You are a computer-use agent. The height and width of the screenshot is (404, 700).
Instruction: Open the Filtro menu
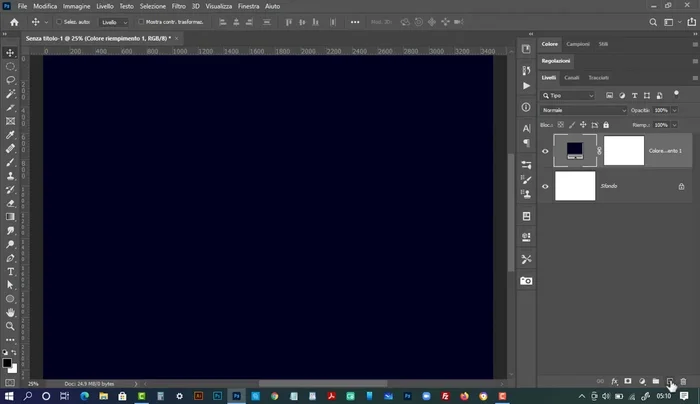coord(178,6)
